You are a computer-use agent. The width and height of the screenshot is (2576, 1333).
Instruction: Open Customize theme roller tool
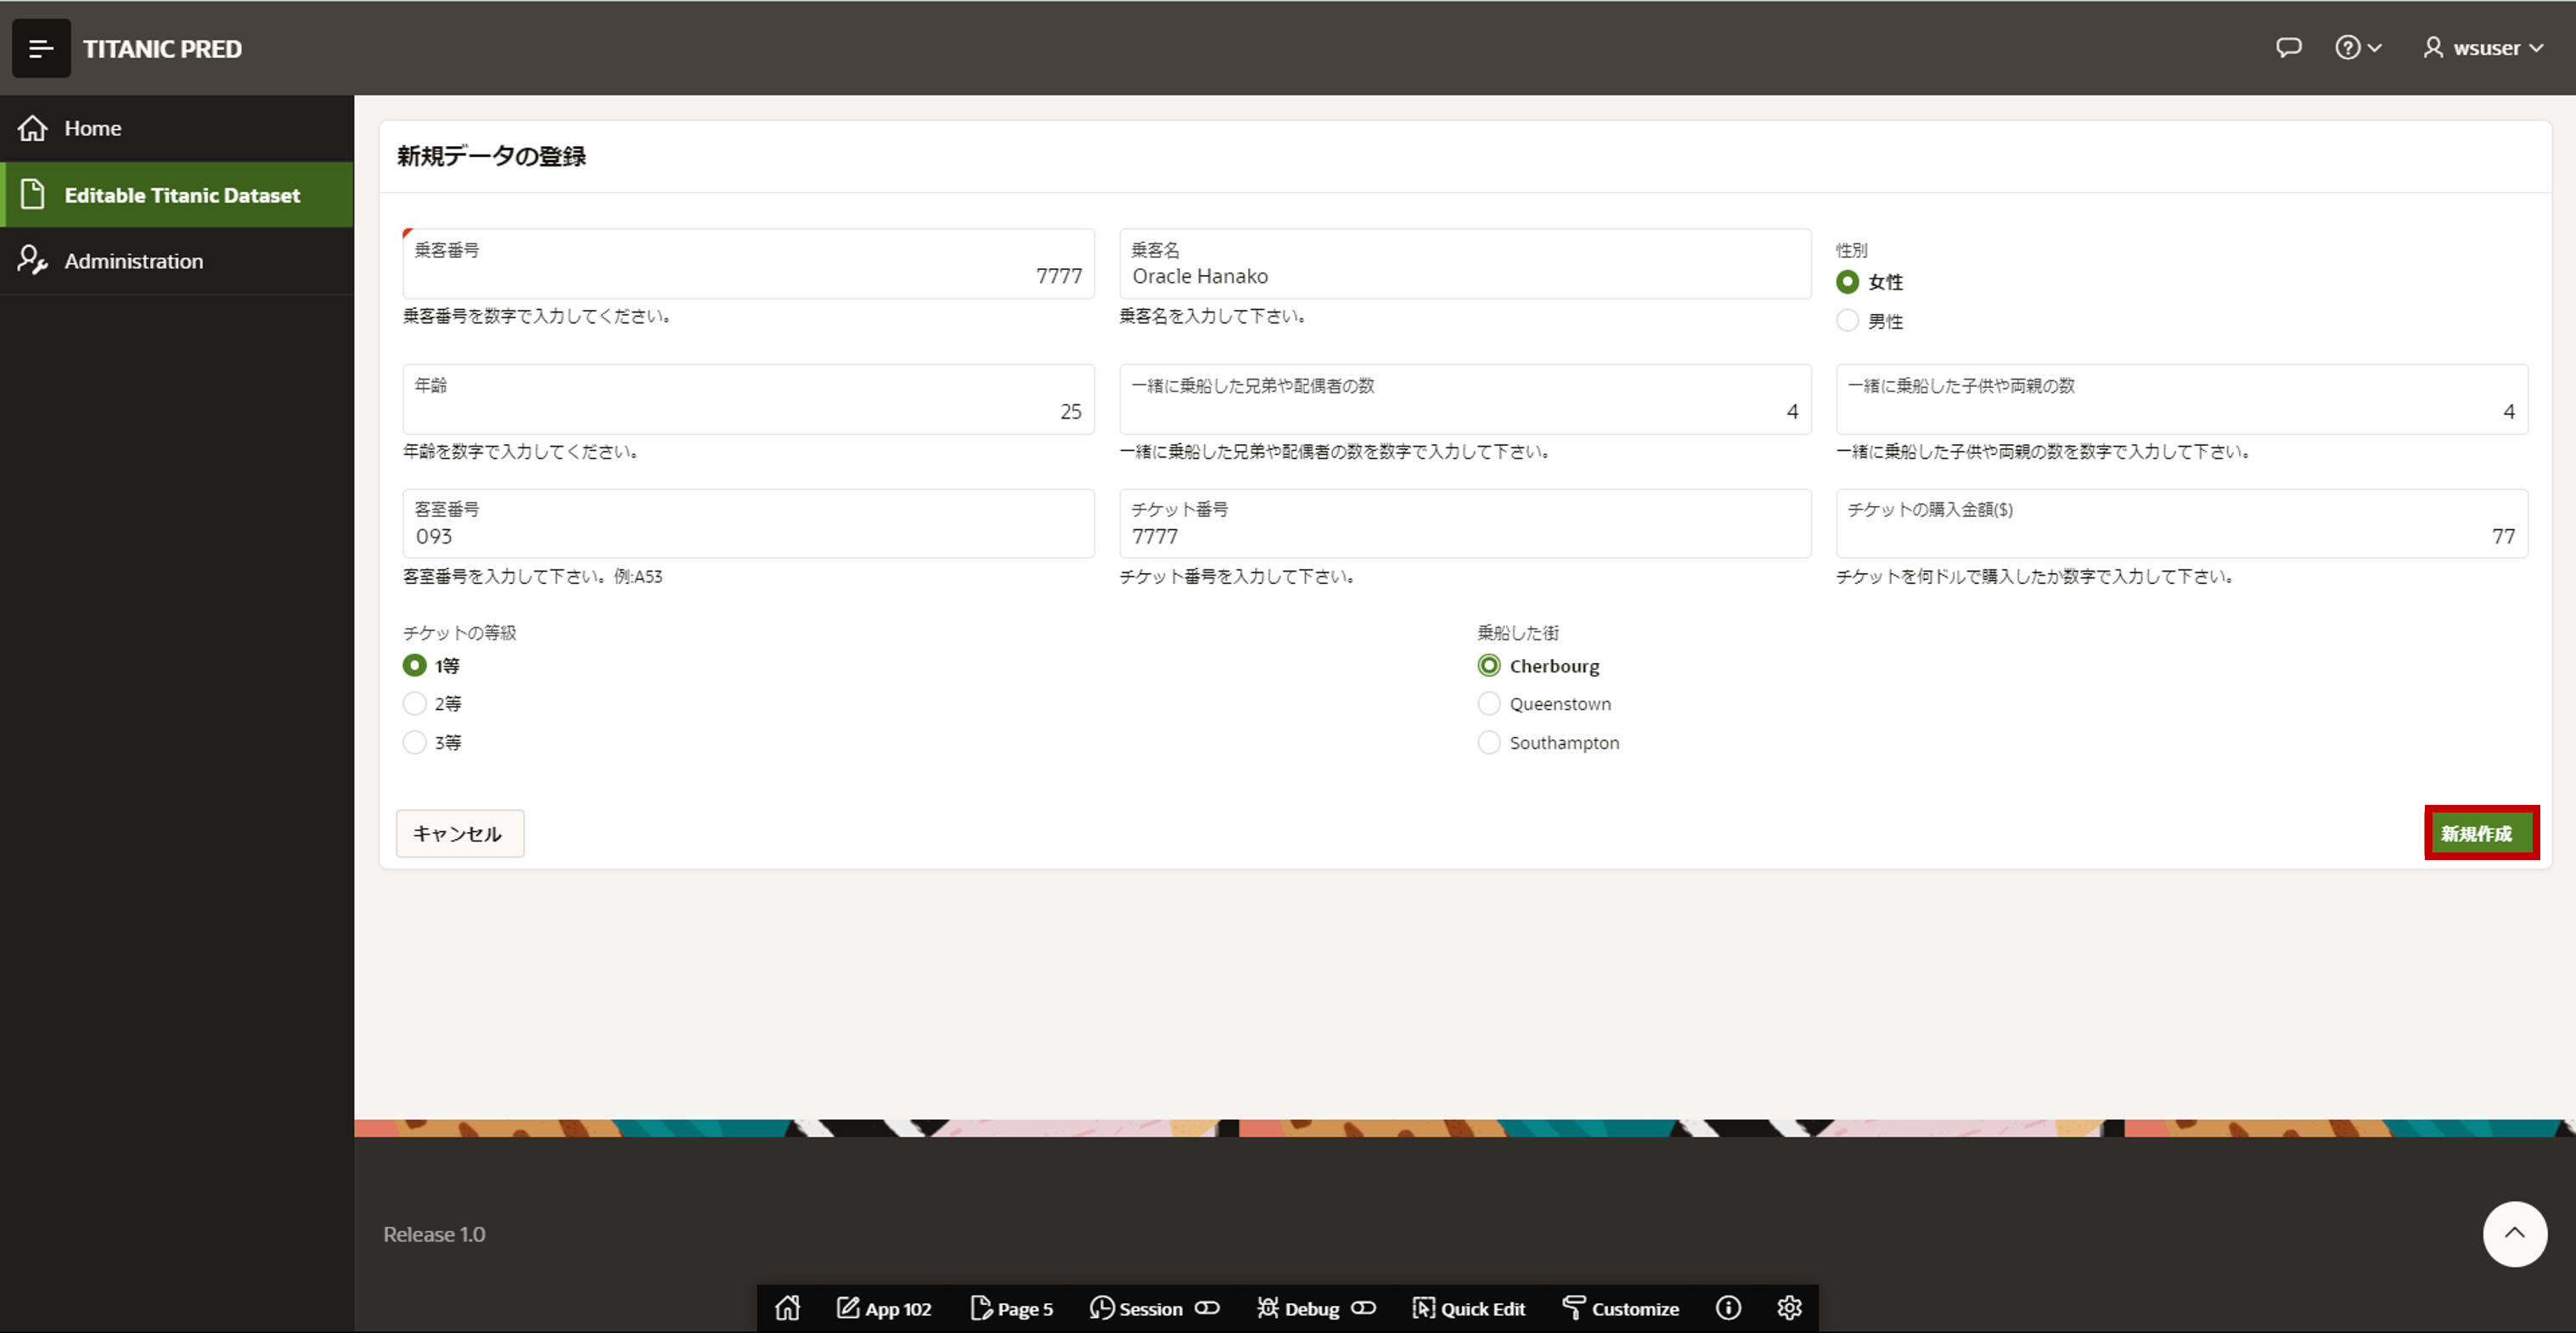pyautogui.click(x=1620, y=1308)
